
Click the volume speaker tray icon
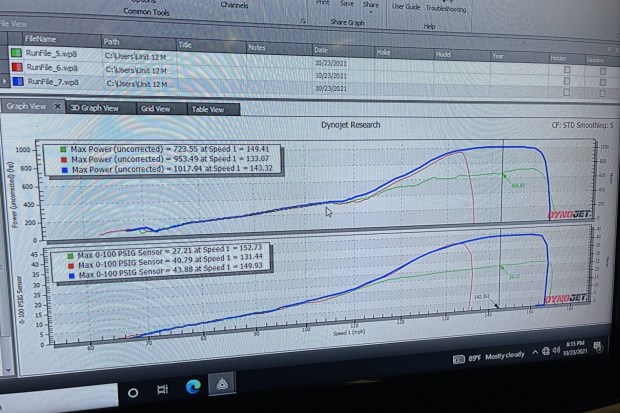[x=556, y=353]
